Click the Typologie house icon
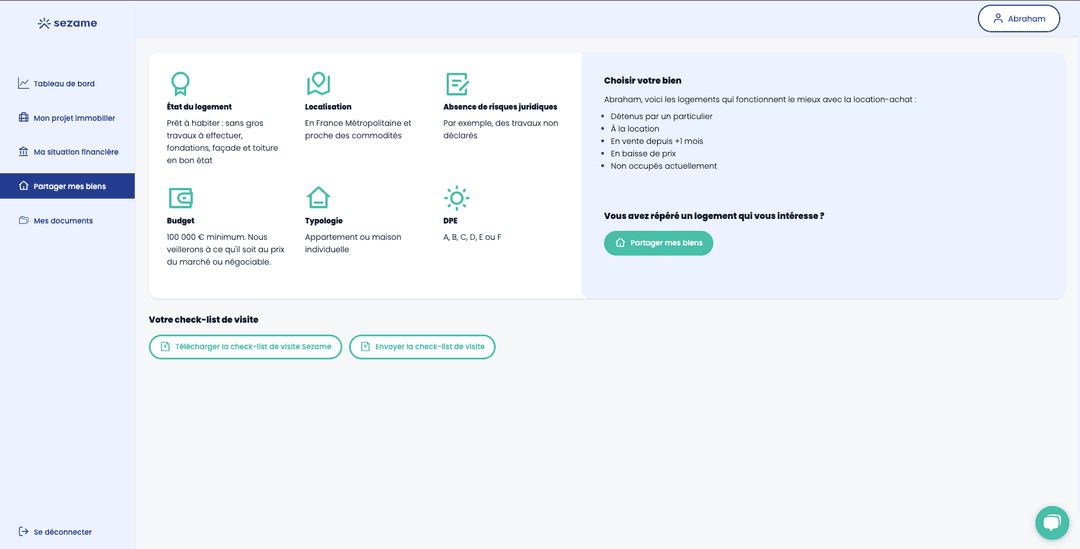The width and height of the screenshot is (1080, 549). tap(318, 197)
